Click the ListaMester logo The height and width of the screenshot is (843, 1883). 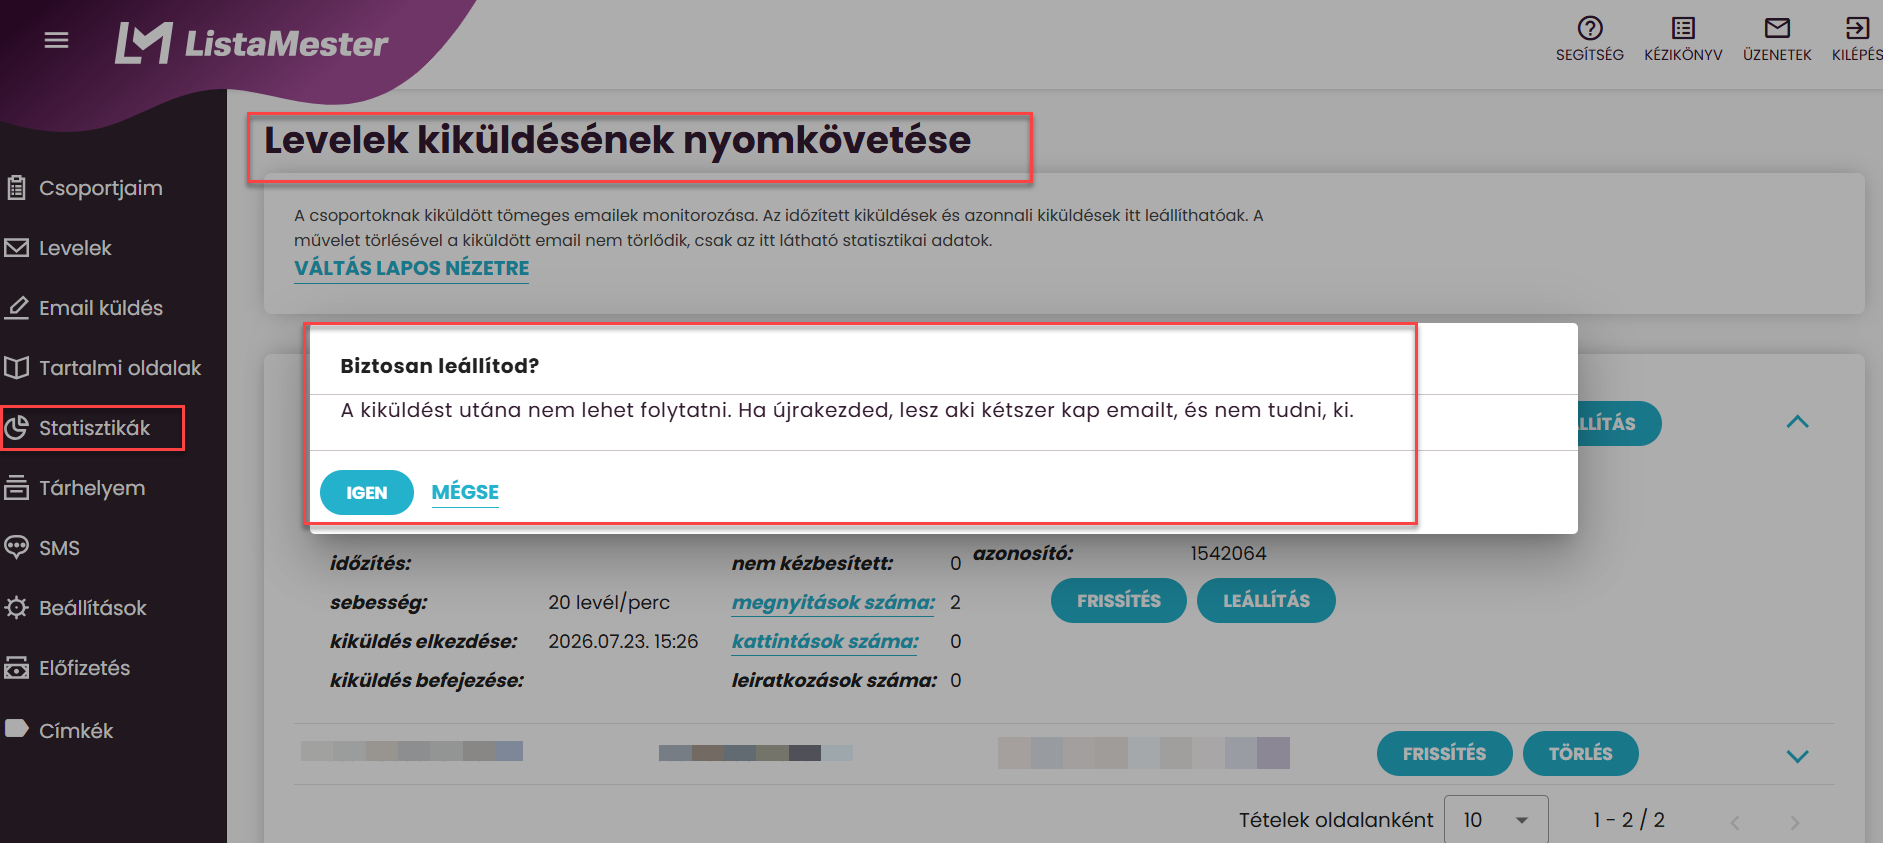point(251,43)
